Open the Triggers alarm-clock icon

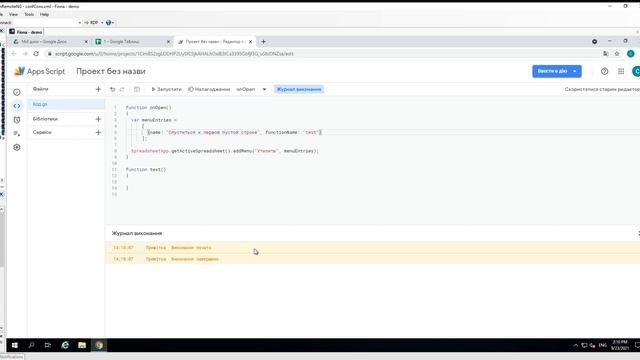pyautogui.click(x=17, y=120)
